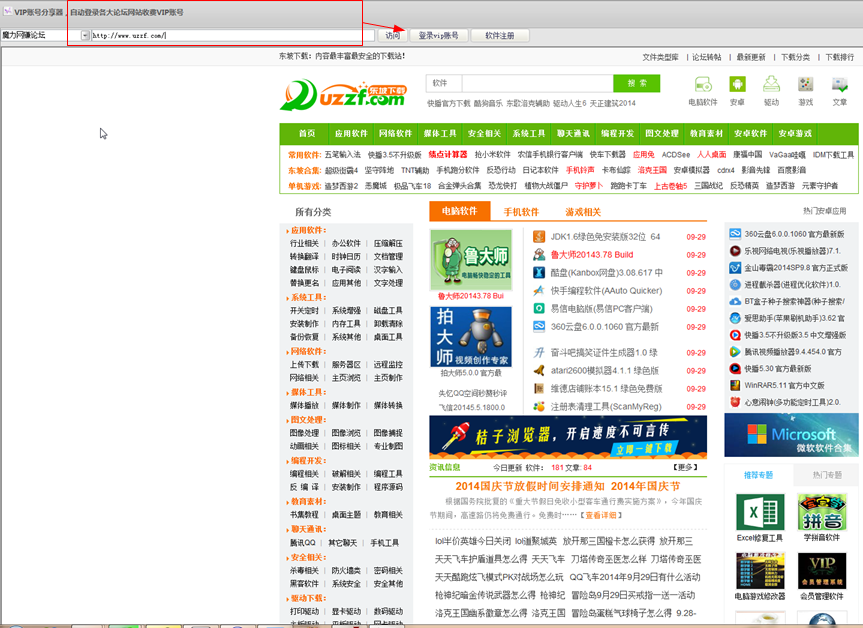Click the 易信电脑版 icon

539,309
